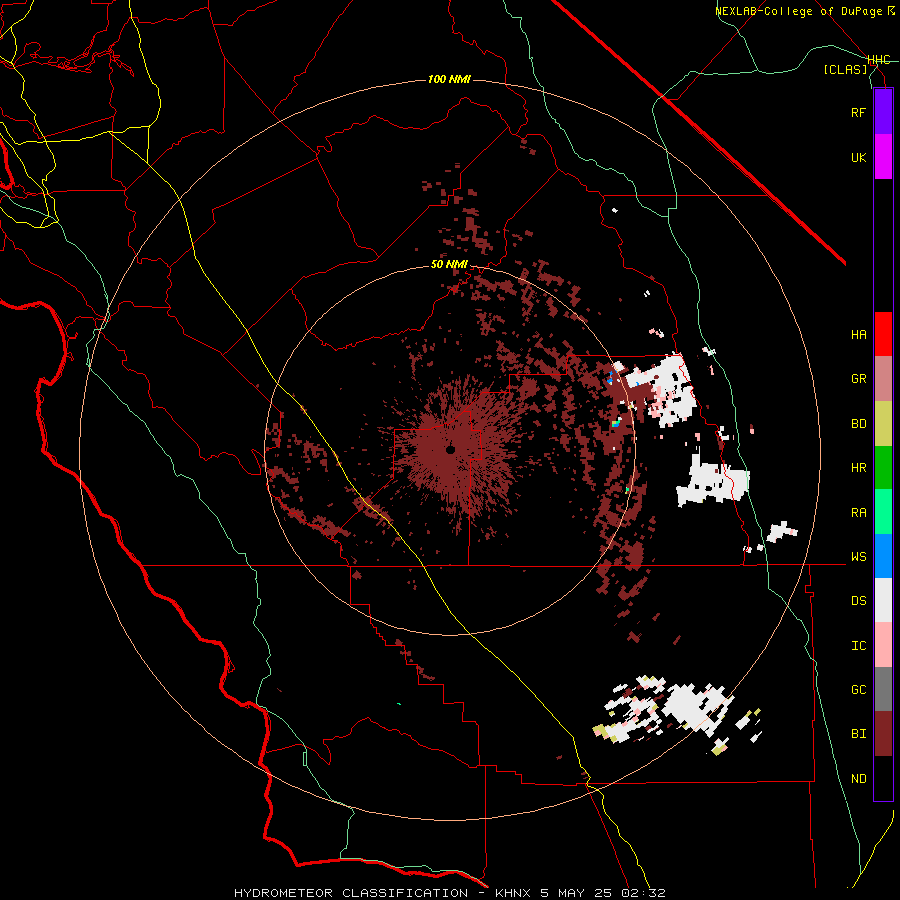Image resolution: width=900 pixels, height=900 pixels.
Task: Click the DS white legend swatch
Action: (883, 600)
